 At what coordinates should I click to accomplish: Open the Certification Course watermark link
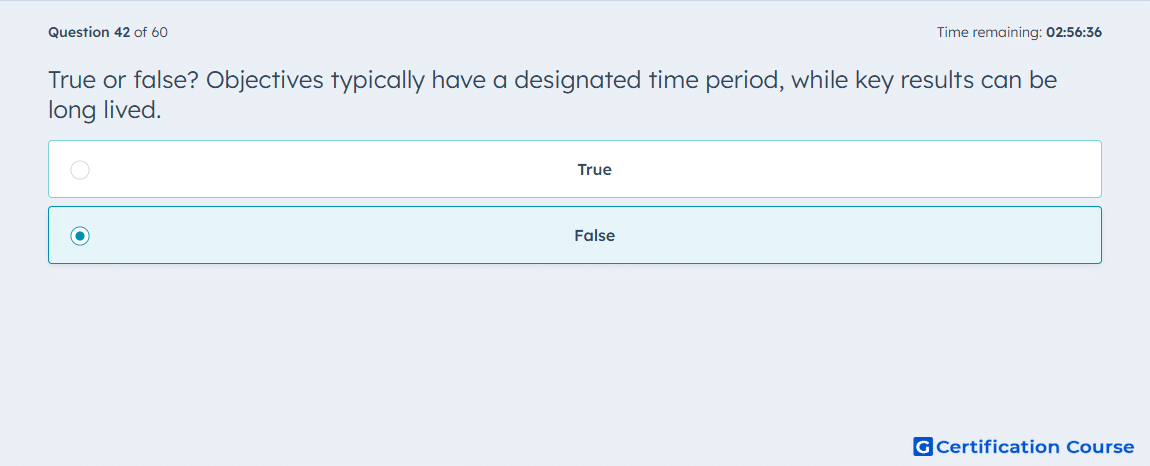pos(1024,446)
